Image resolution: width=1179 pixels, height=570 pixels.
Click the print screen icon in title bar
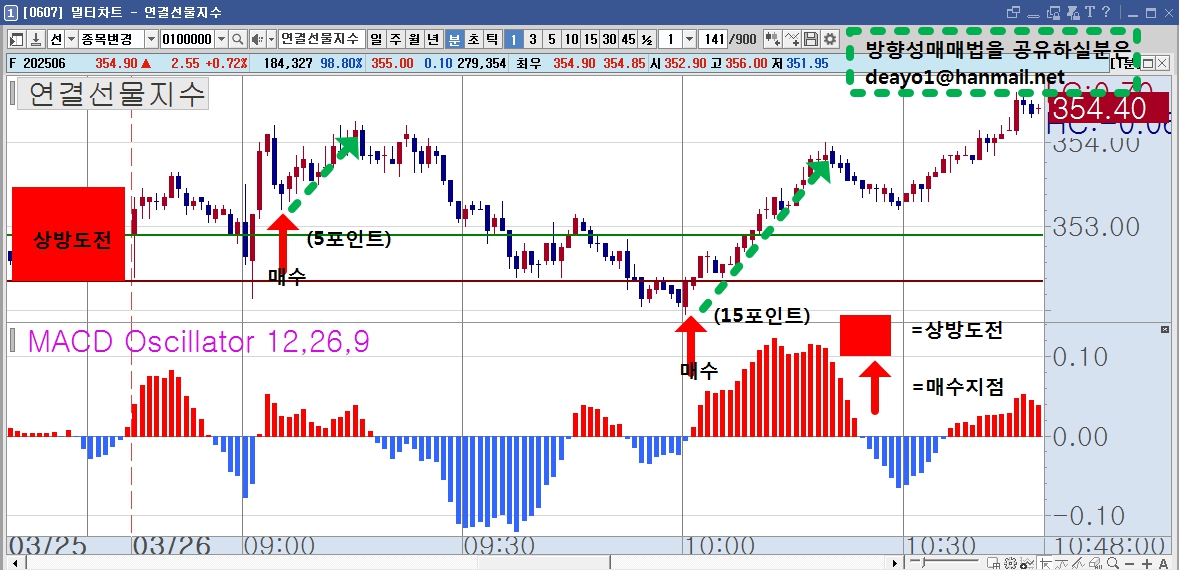point(1073,13)
